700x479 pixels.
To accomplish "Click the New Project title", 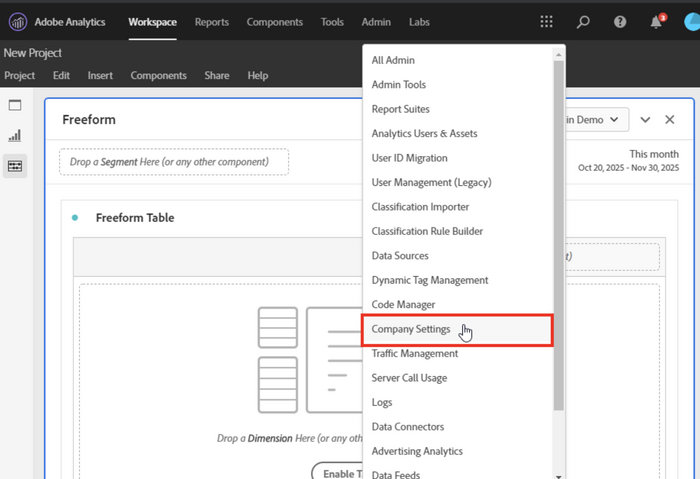I will point(33,53).
